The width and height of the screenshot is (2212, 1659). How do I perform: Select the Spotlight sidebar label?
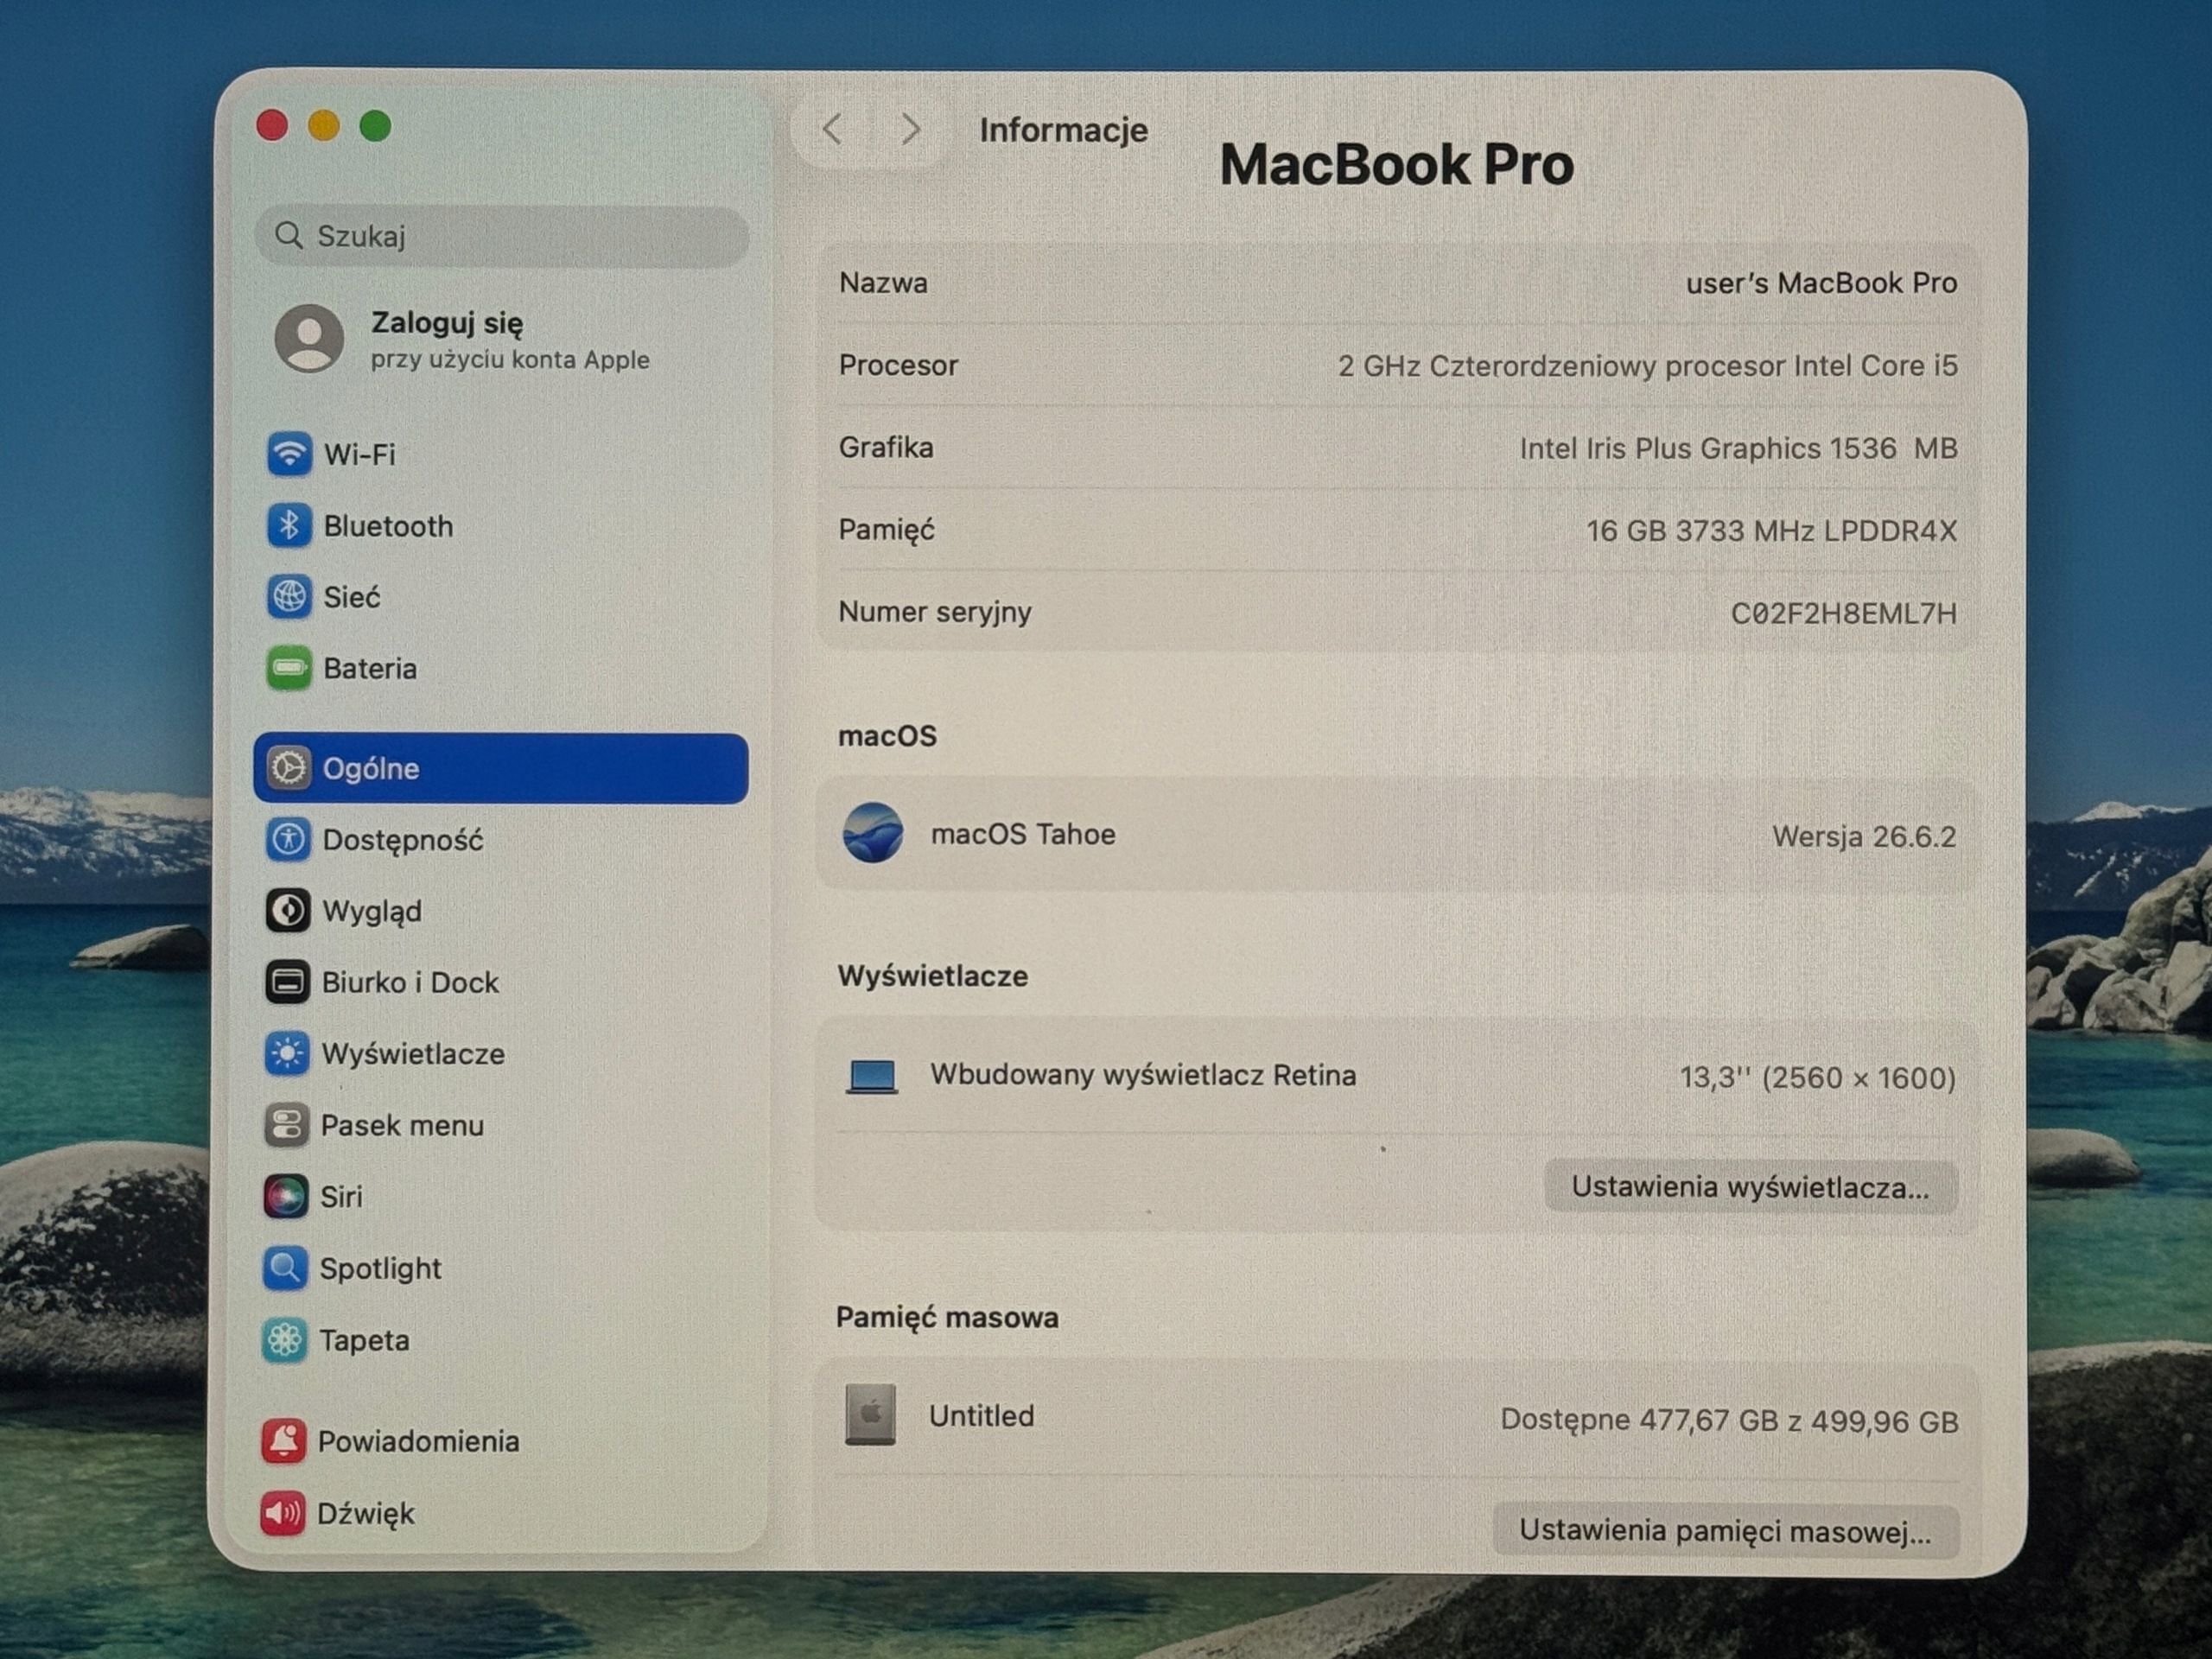click(380, 1269)
